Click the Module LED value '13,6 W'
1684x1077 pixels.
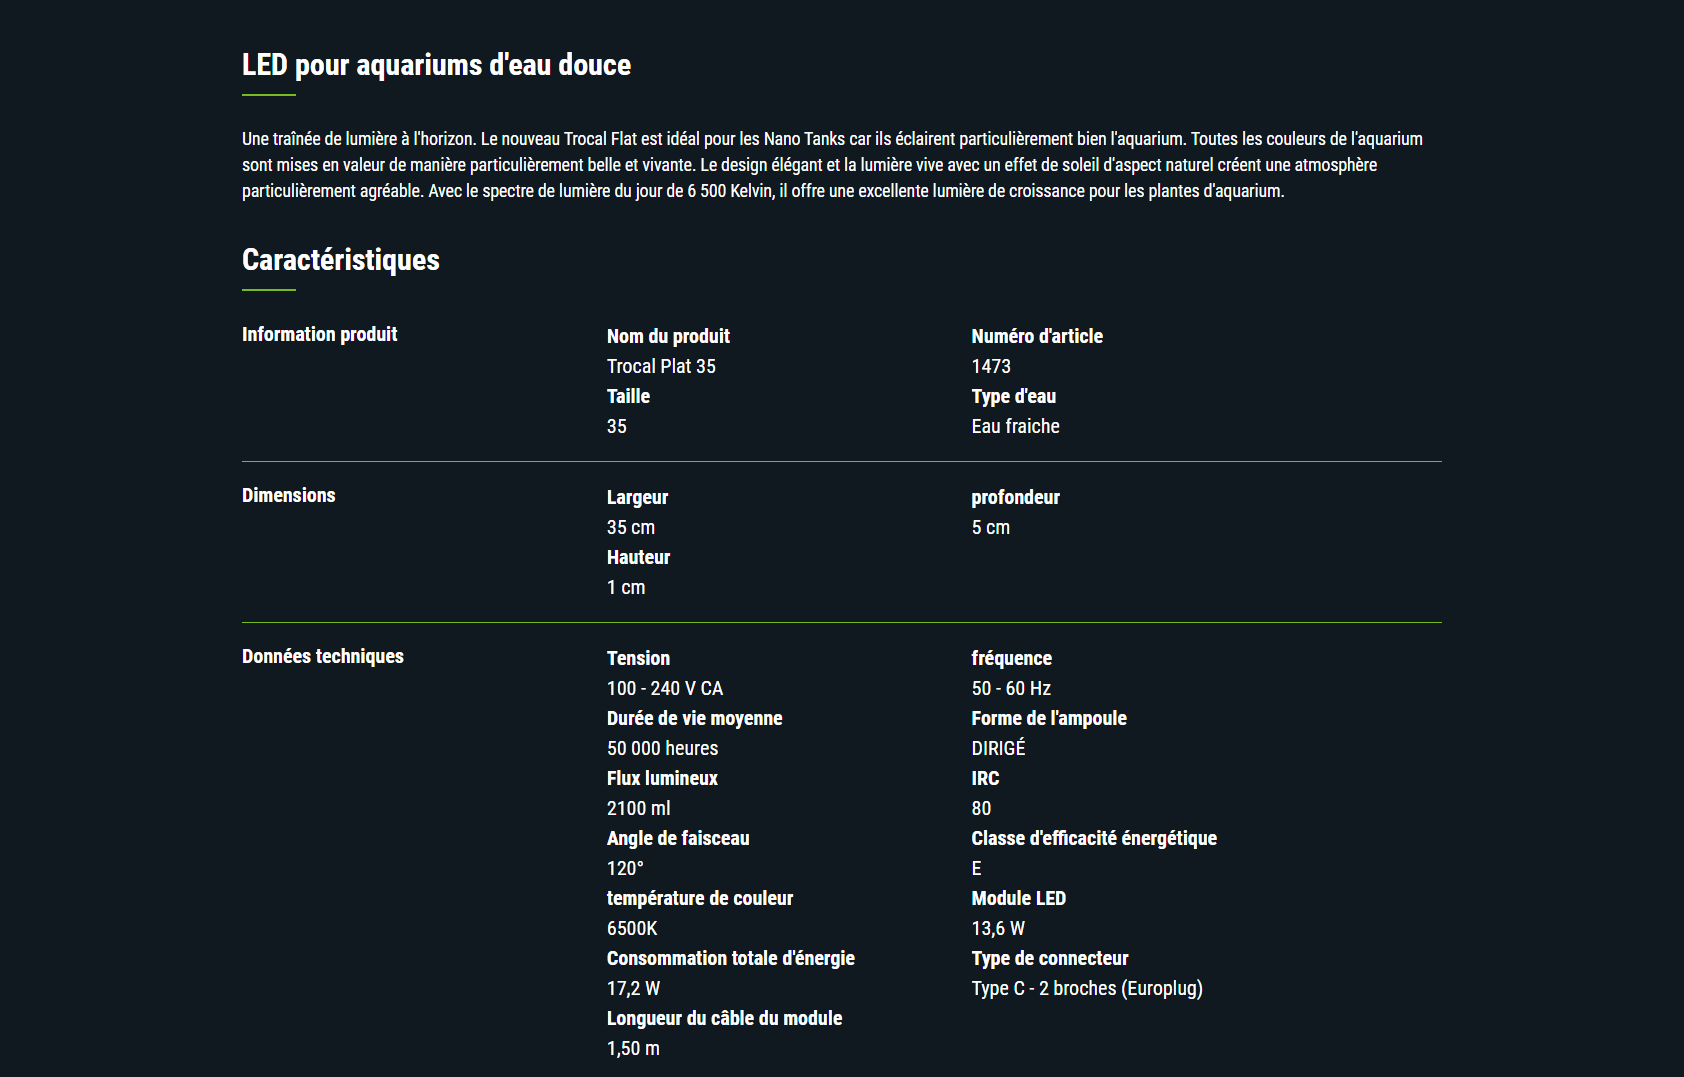(998, 928)
